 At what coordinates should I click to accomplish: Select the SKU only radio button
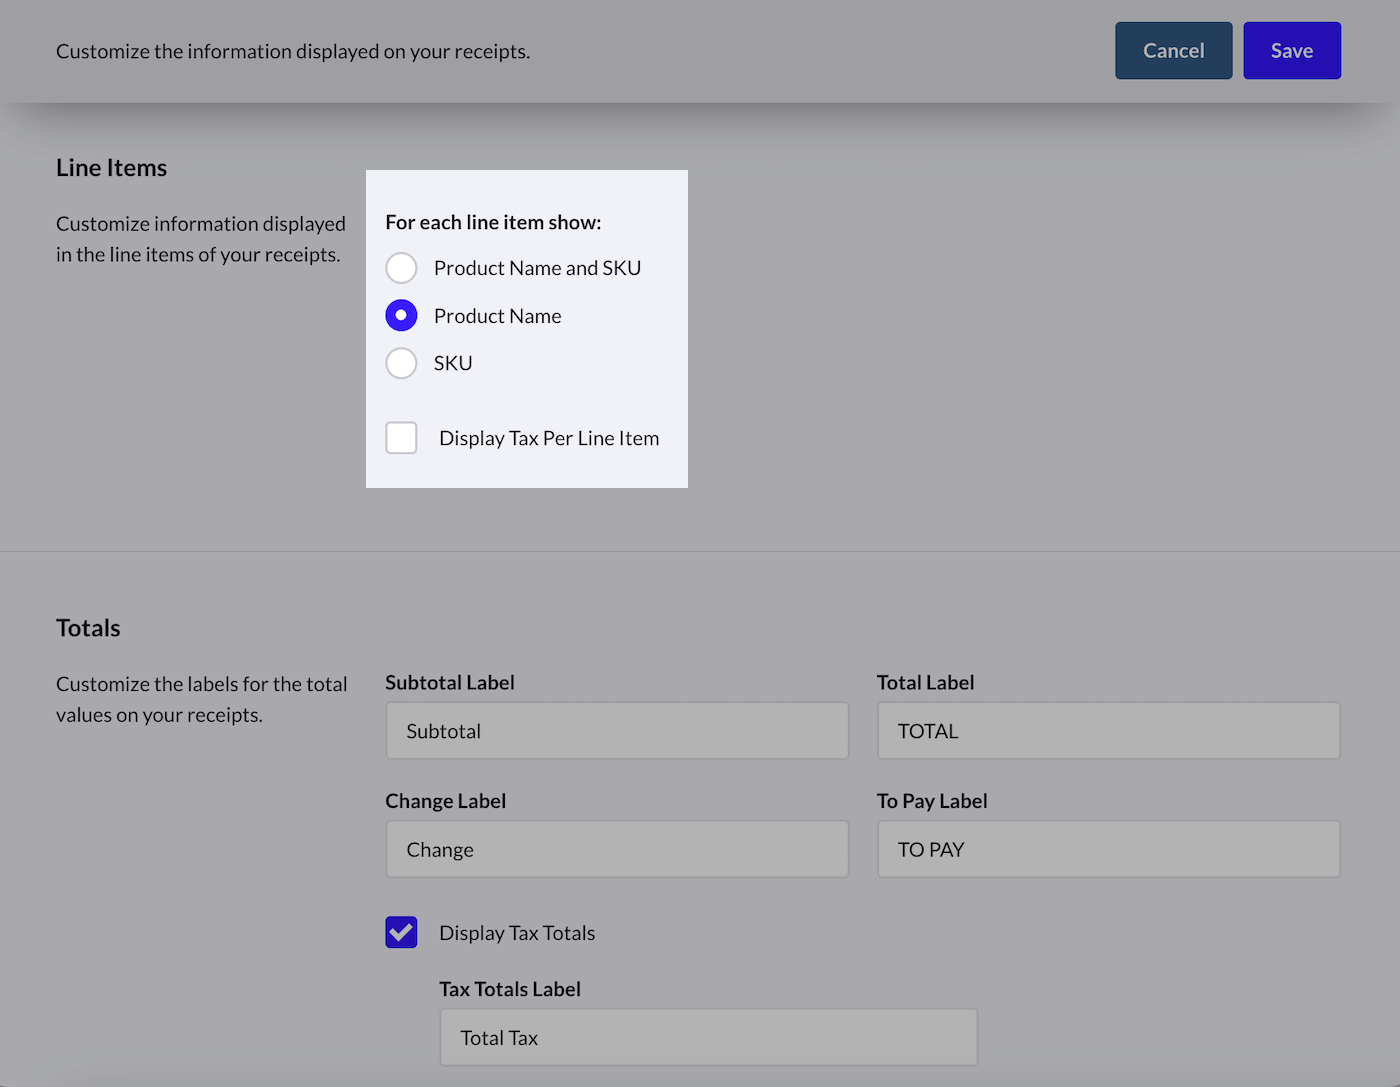click(x=401, y=363)
